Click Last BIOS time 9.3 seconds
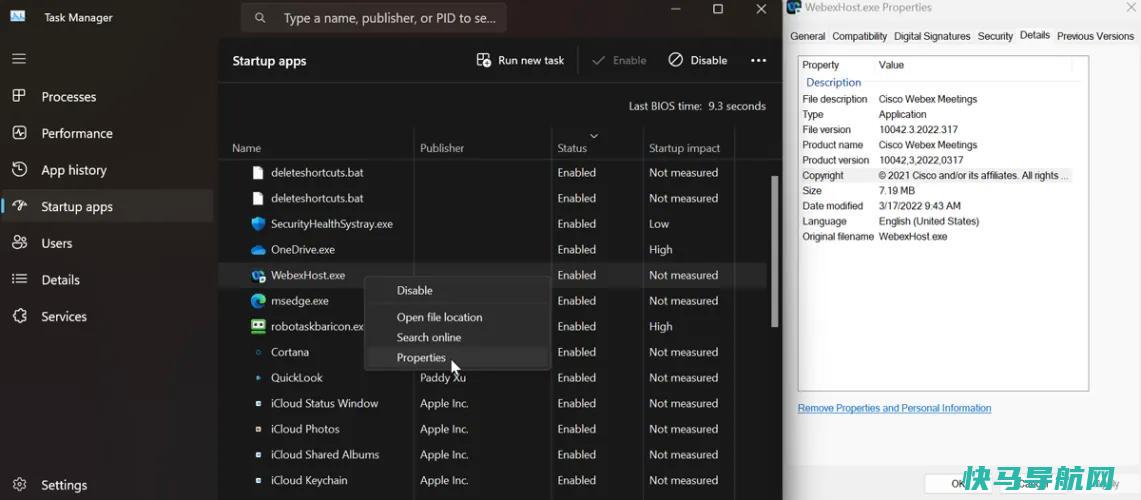1141x500 pixels. pos(697,106)
